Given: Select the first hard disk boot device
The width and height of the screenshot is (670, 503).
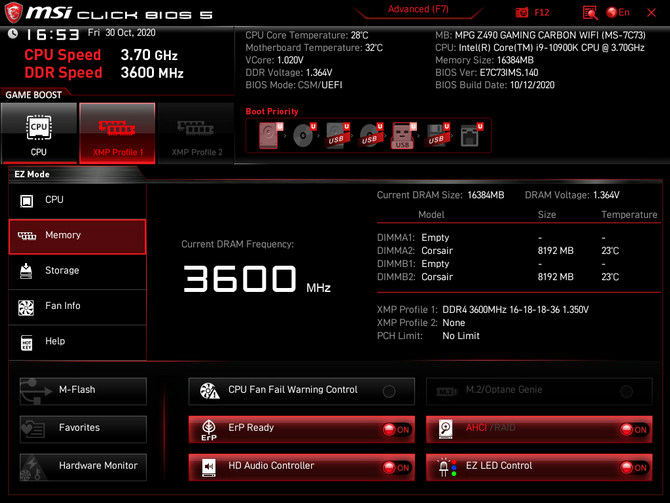Looking at the screenshot, I should click(x=270, y=135).
